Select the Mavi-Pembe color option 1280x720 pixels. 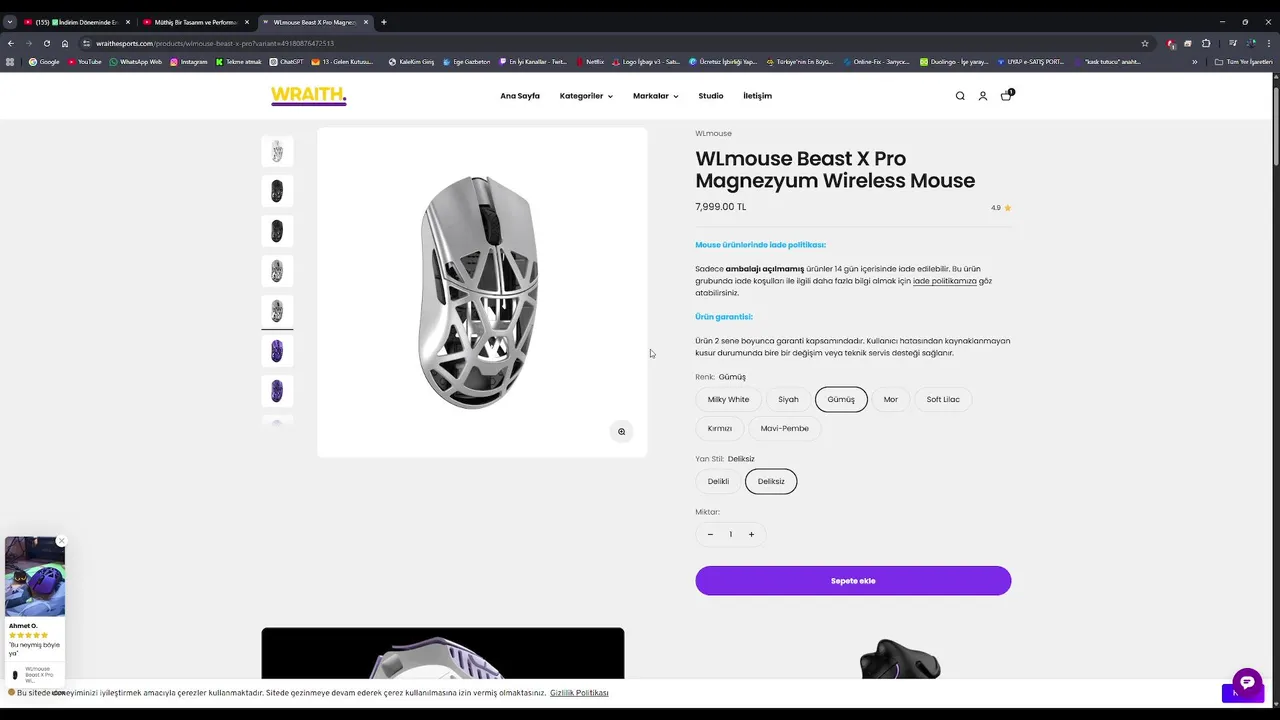click(784, 429)
